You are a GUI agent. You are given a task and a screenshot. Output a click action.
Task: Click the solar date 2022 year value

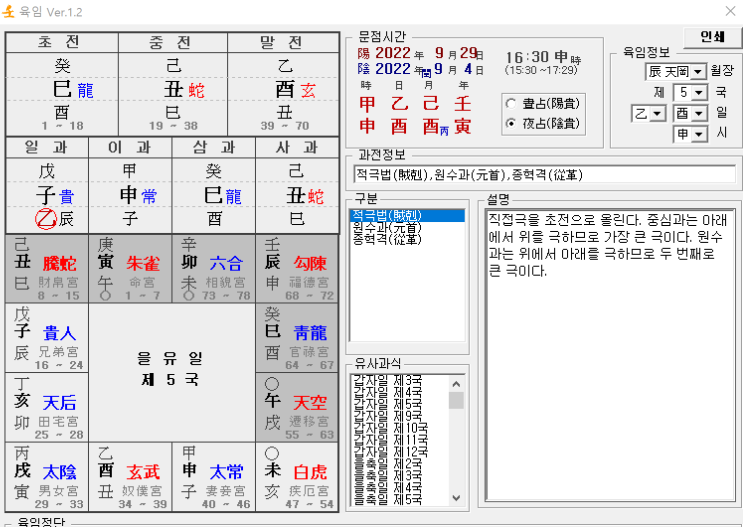pos(393,53)
